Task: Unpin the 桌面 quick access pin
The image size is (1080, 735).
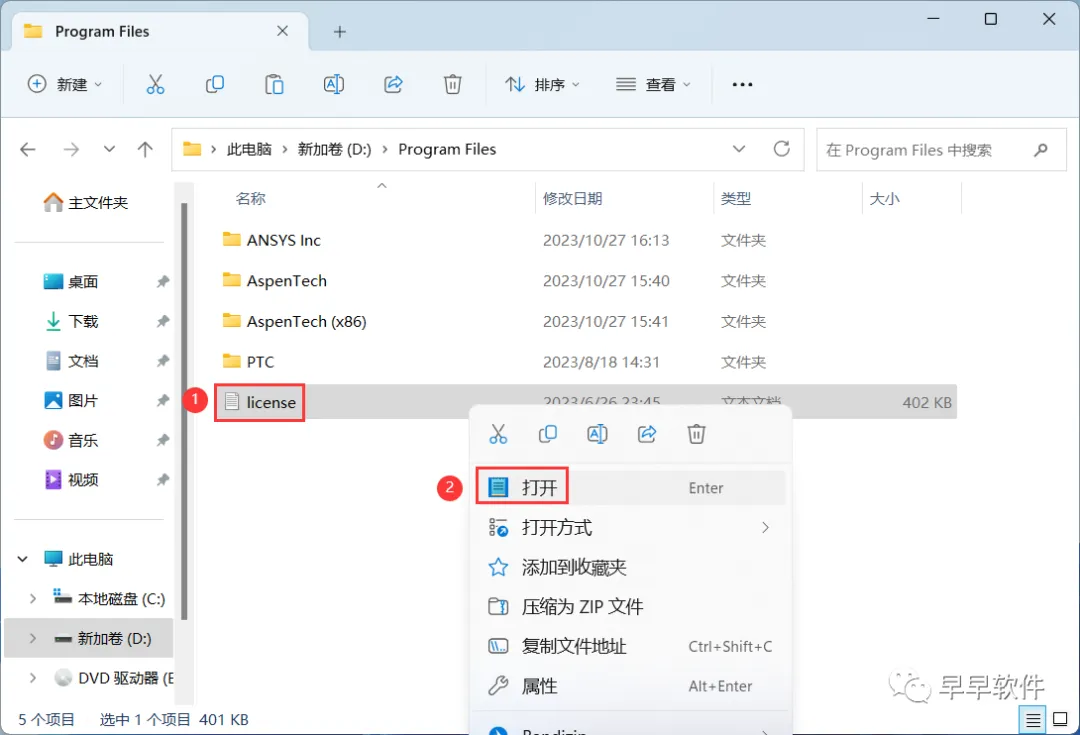Action: (x=163, y=282)
